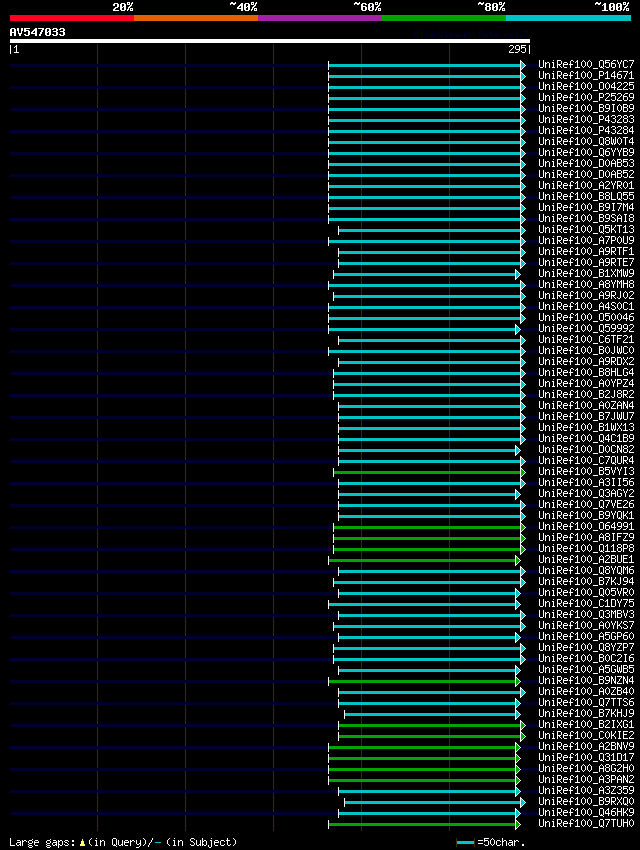Open the UniRef100_A0ZAN4 entry
Screen dimensions: 640x850
pos(586,405)
